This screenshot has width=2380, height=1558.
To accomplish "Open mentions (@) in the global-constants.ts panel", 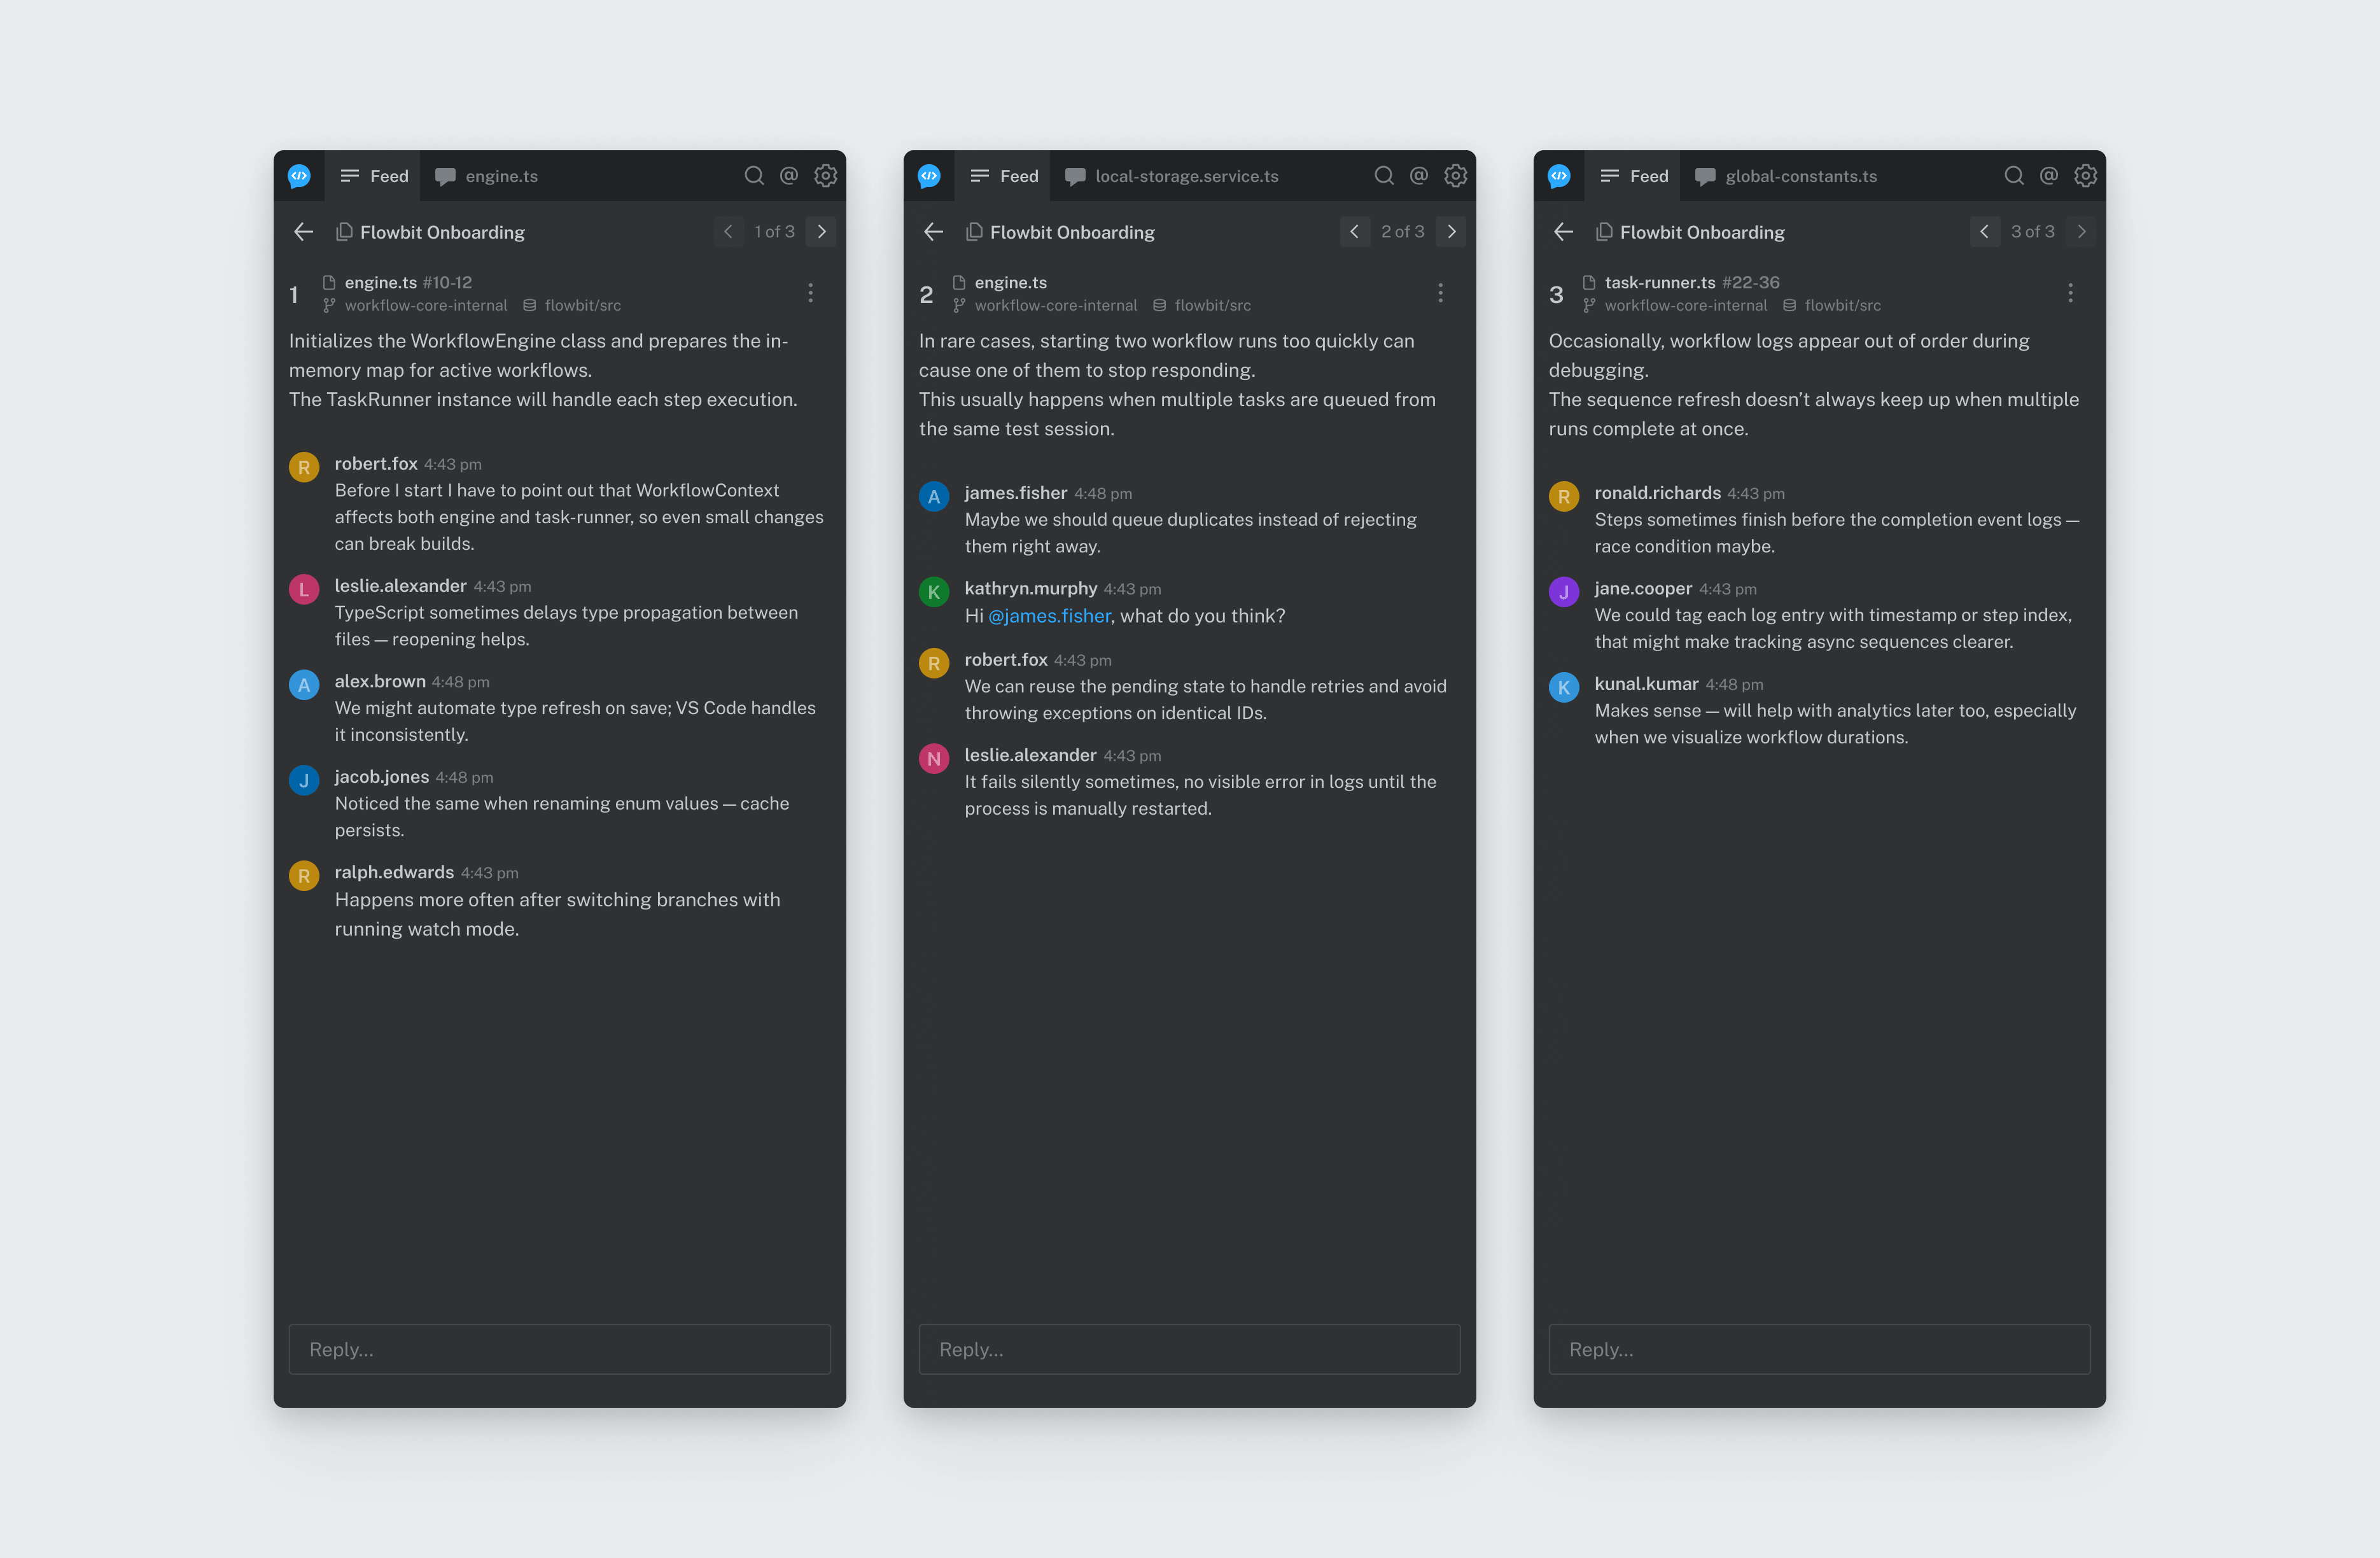I will 2049,176.
